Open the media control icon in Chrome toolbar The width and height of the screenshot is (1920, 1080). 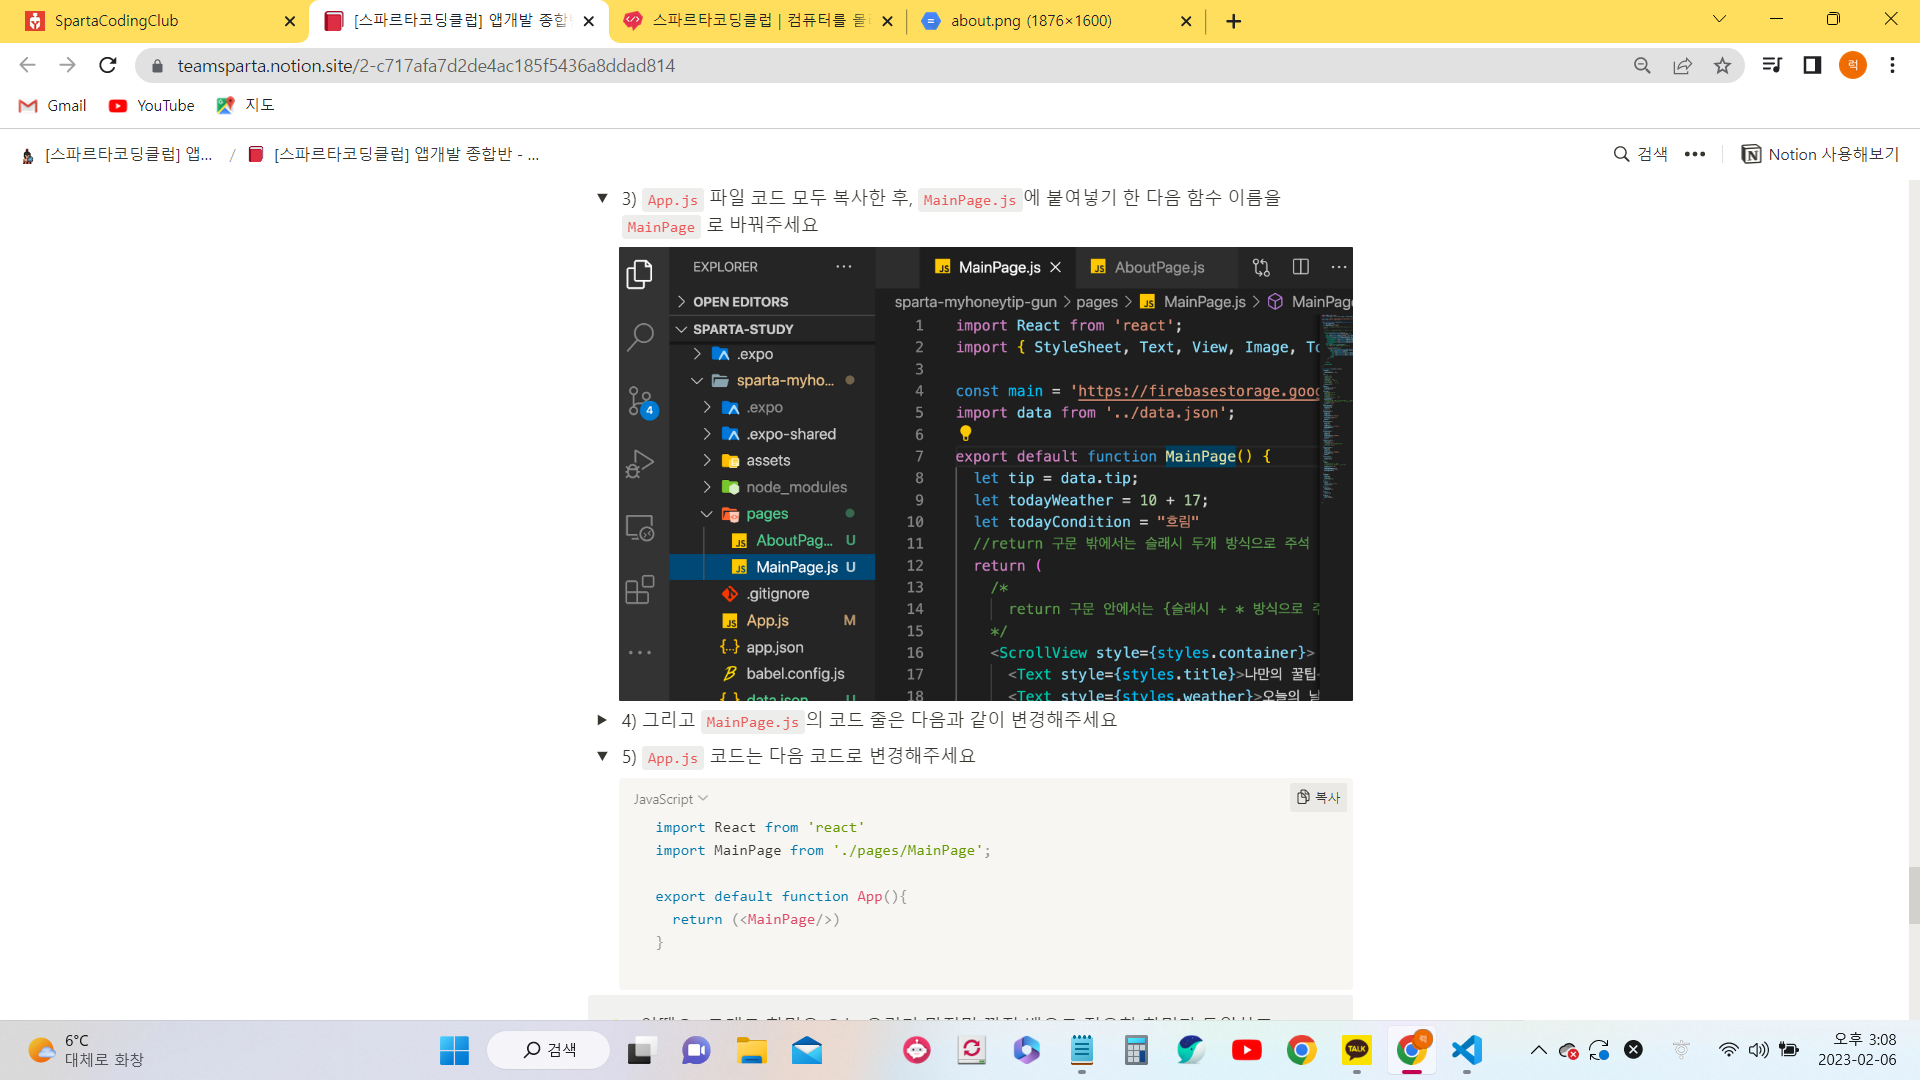pyautogui.click(x=1772, y=65)
